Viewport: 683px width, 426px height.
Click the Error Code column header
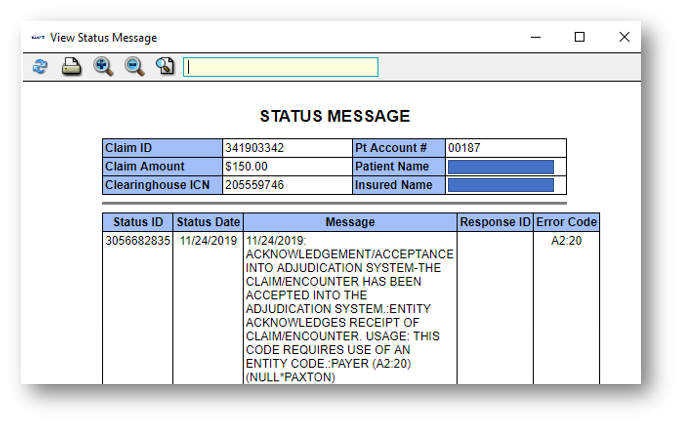pyautogui.click(x=566, y=222)
